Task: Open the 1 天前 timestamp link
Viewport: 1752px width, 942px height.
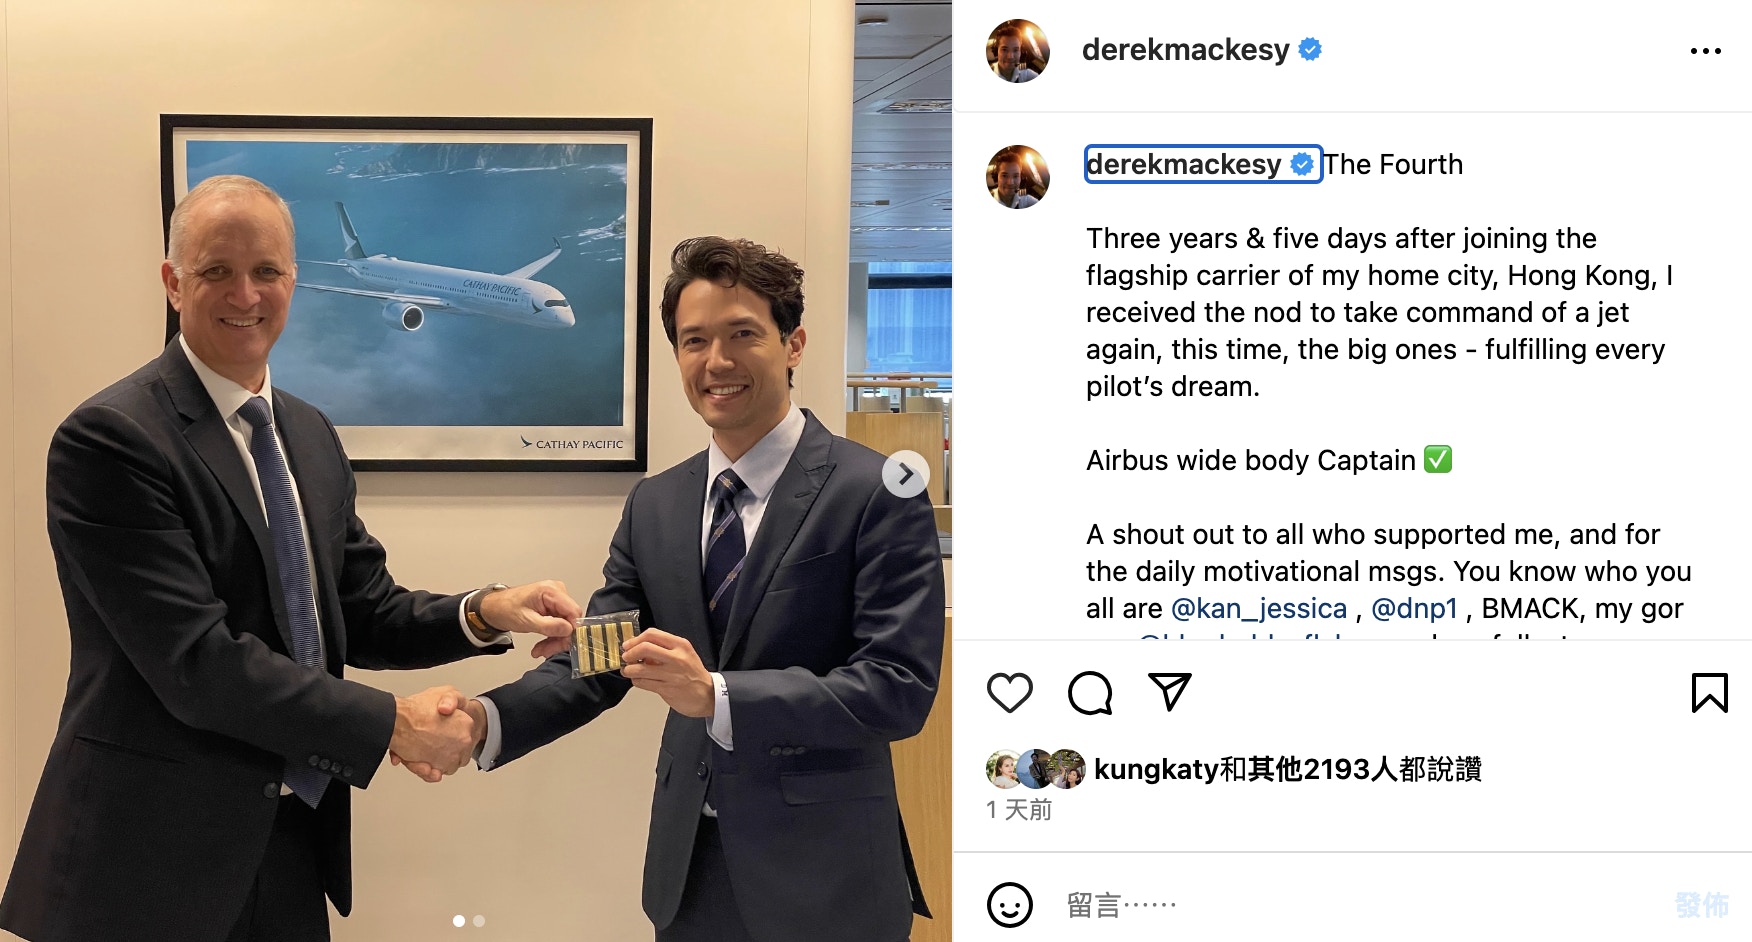Action: [x=1019, y=810]
